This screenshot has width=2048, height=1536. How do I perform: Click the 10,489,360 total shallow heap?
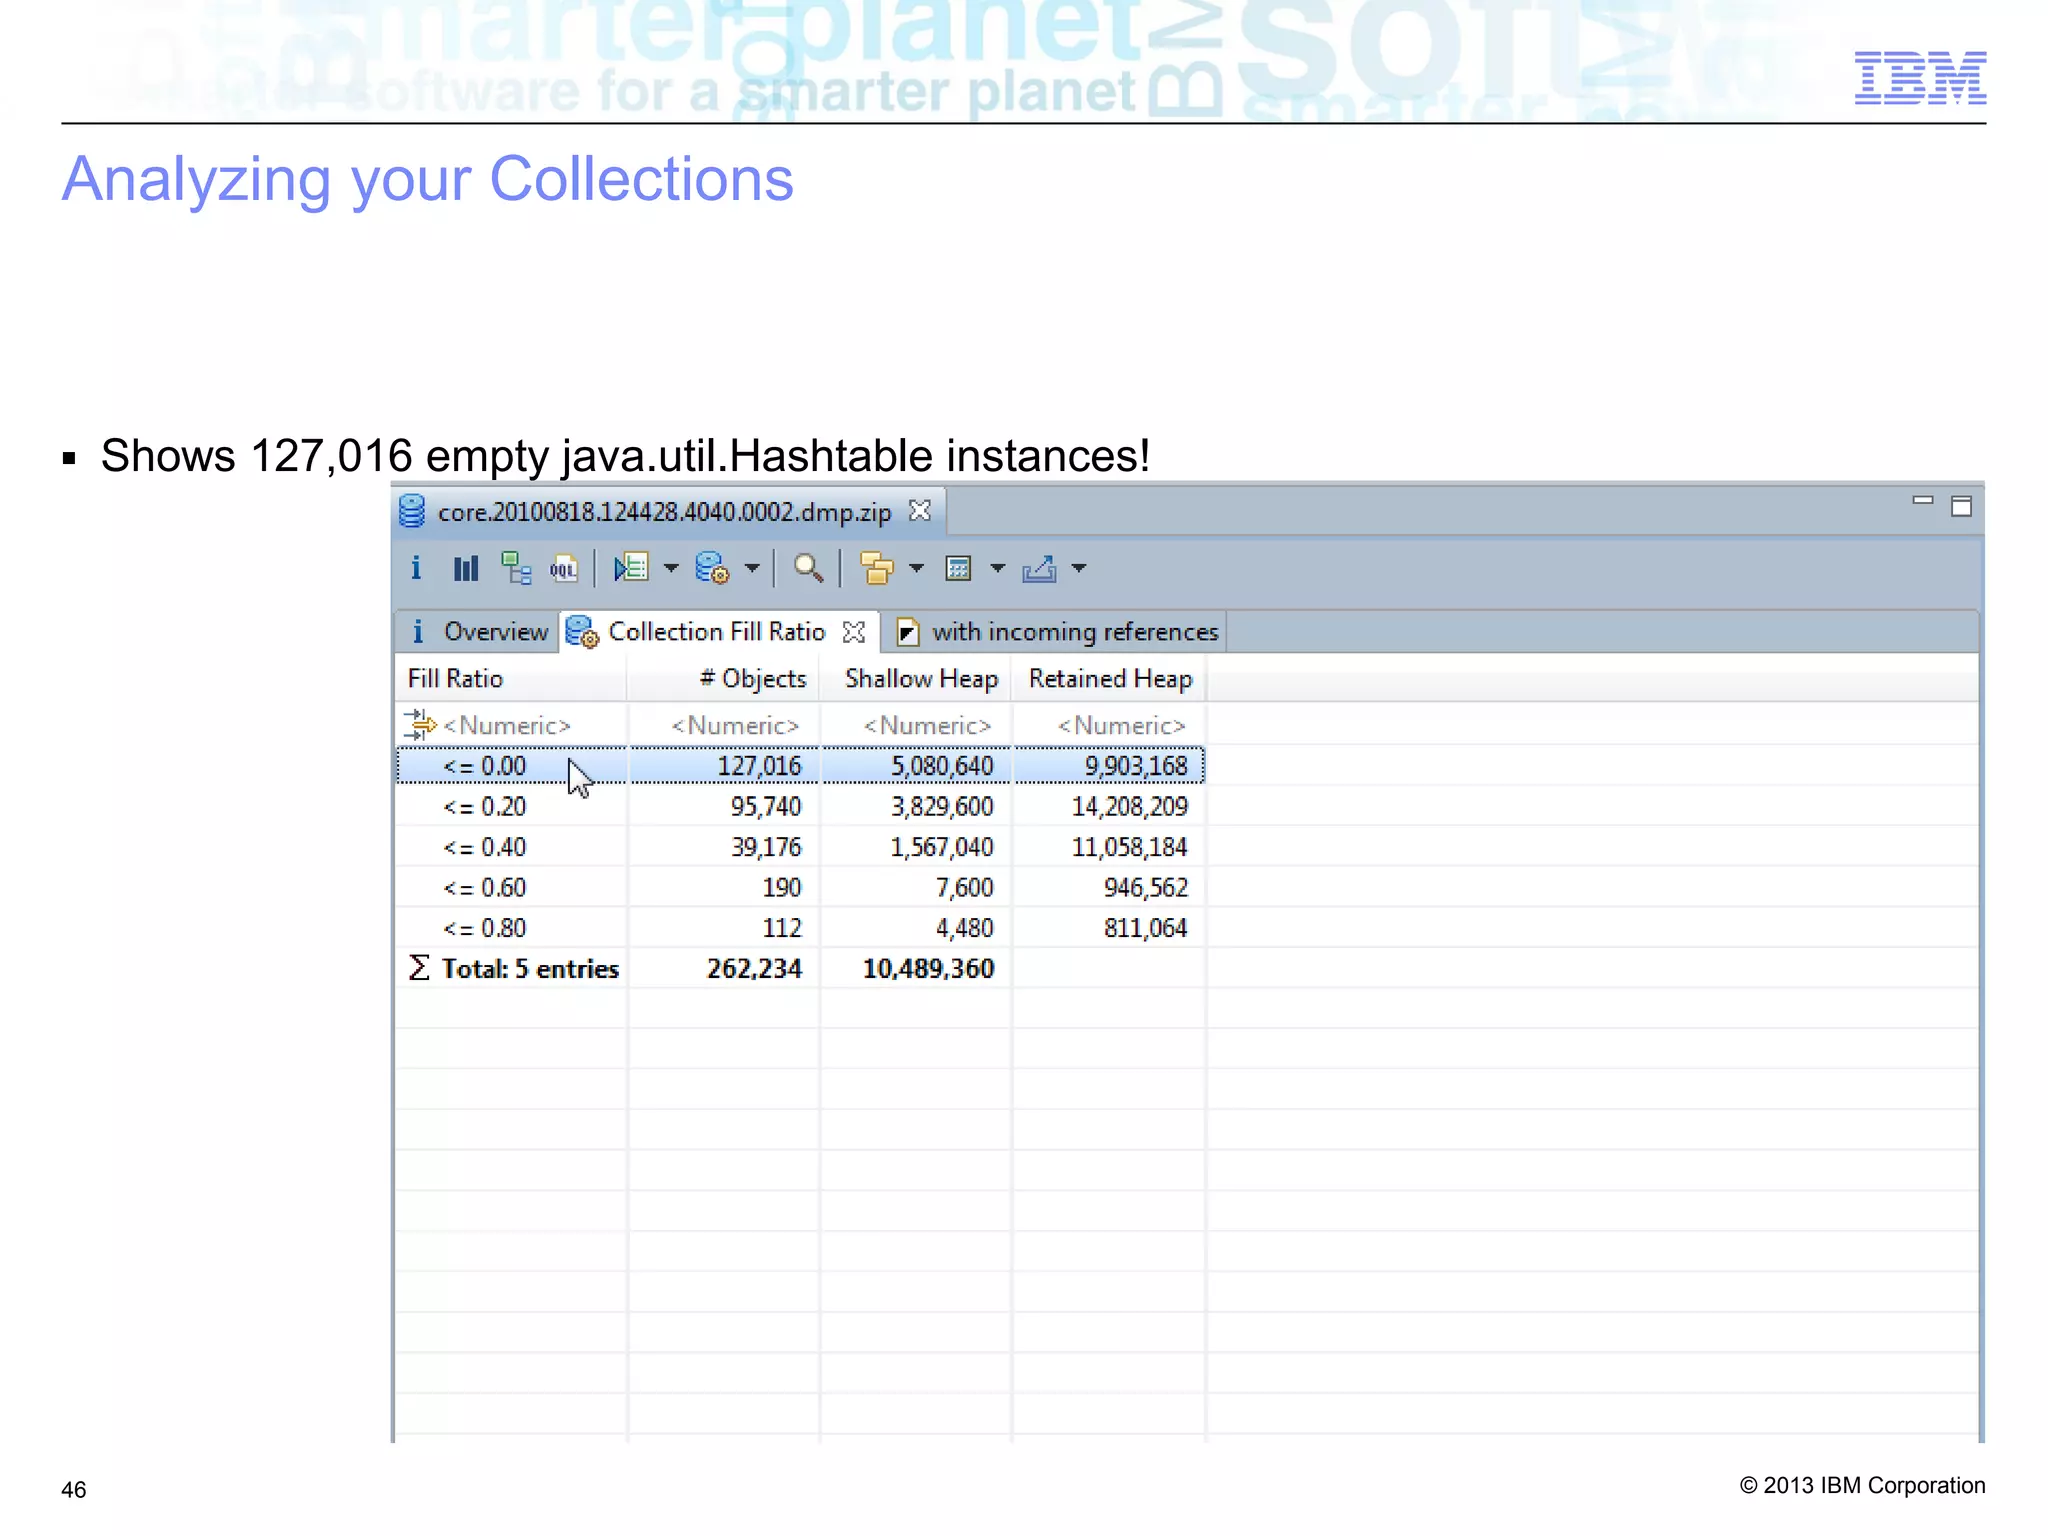pyautogui.click(x=928, y=969)
